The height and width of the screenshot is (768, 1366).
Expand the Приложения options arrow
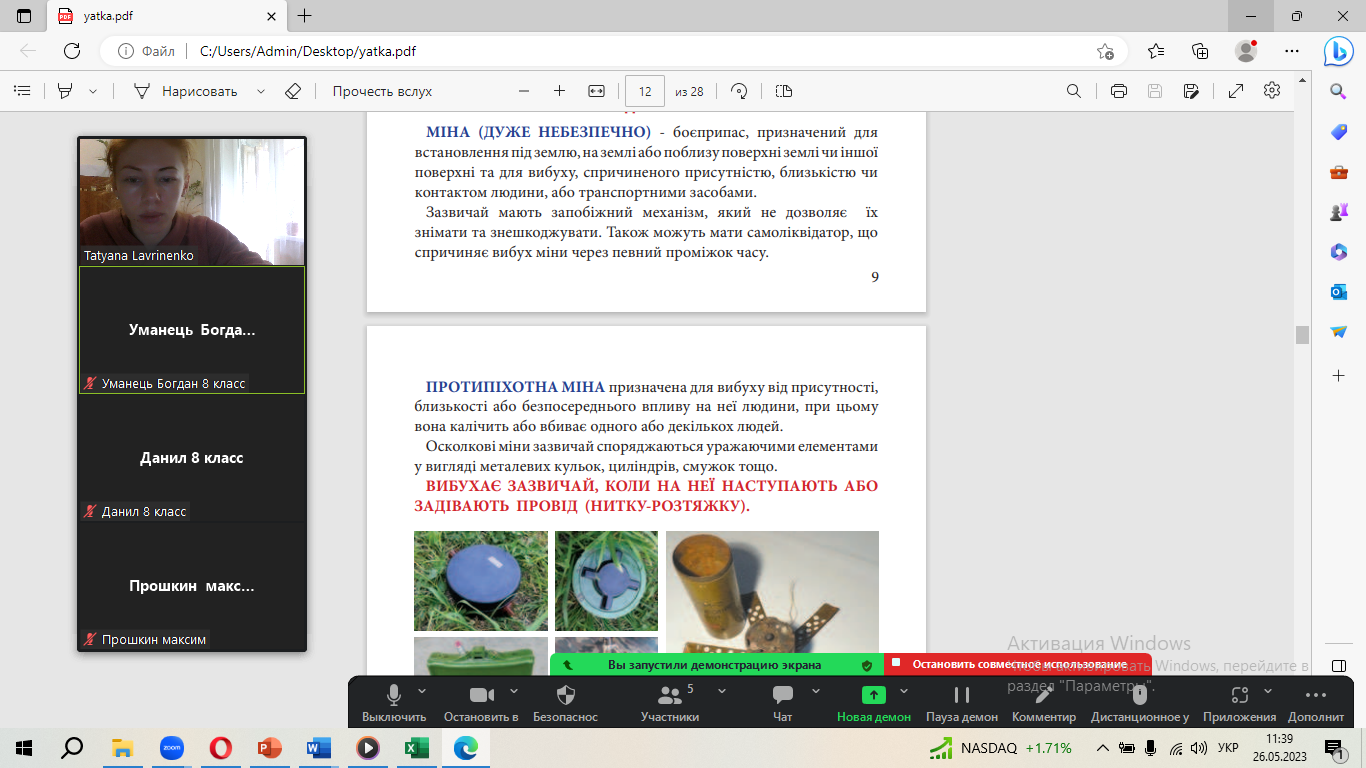(1268, 691)
